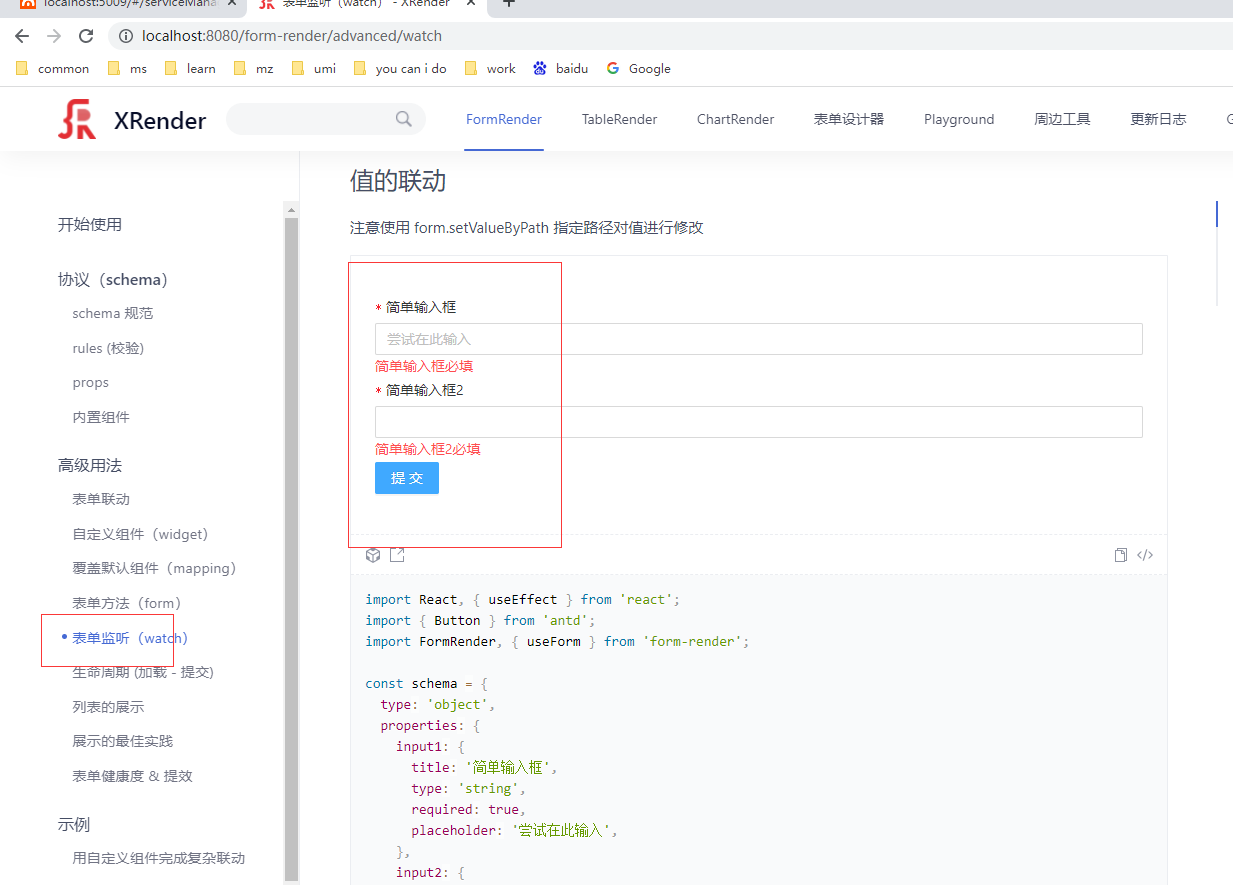
Task: Open schema 规范 documentation page
Action: point(113,313)
